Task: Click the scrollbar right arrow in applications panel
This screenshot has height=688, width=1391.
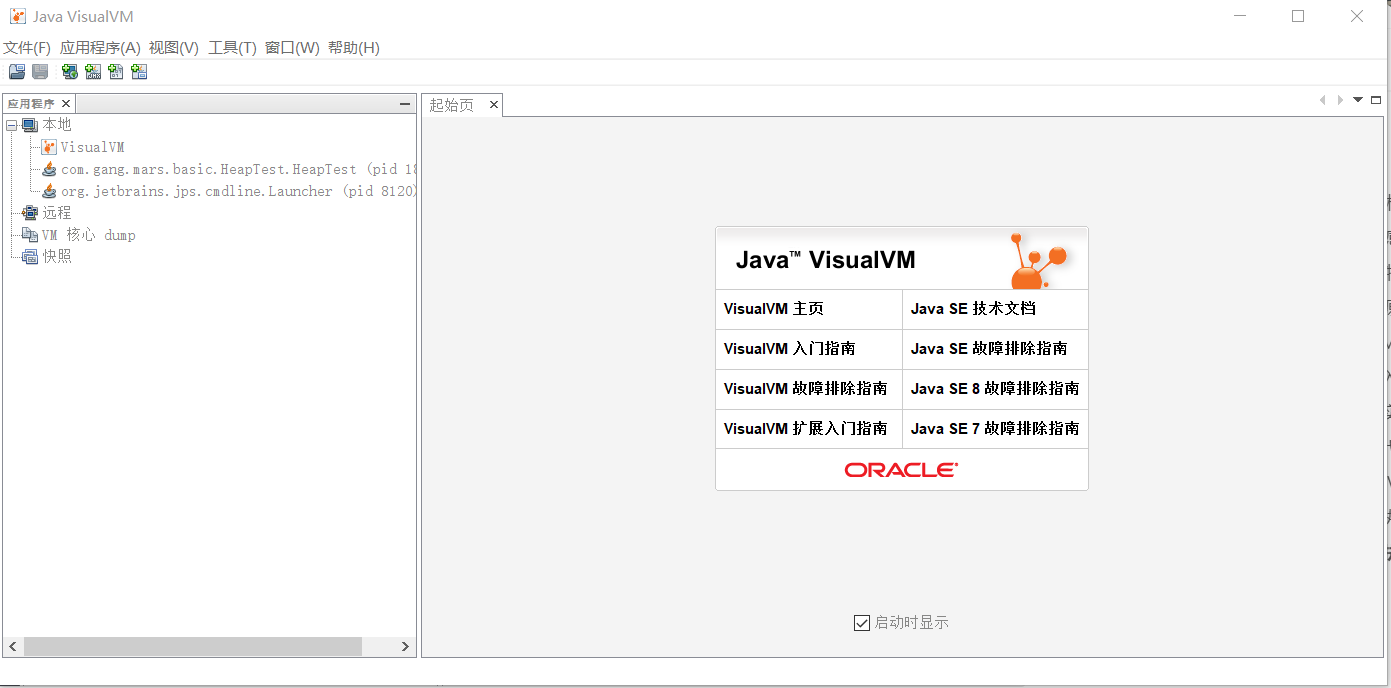Action: tap(405, 647)
